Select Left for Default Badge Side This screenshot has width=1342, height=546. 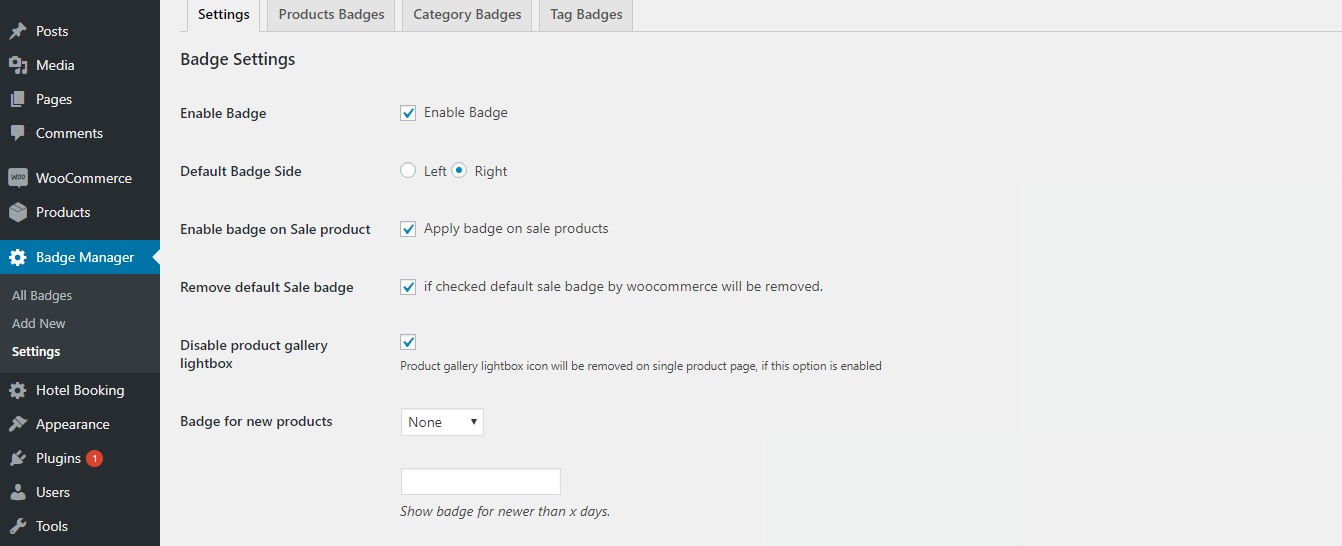click(408, 171)
